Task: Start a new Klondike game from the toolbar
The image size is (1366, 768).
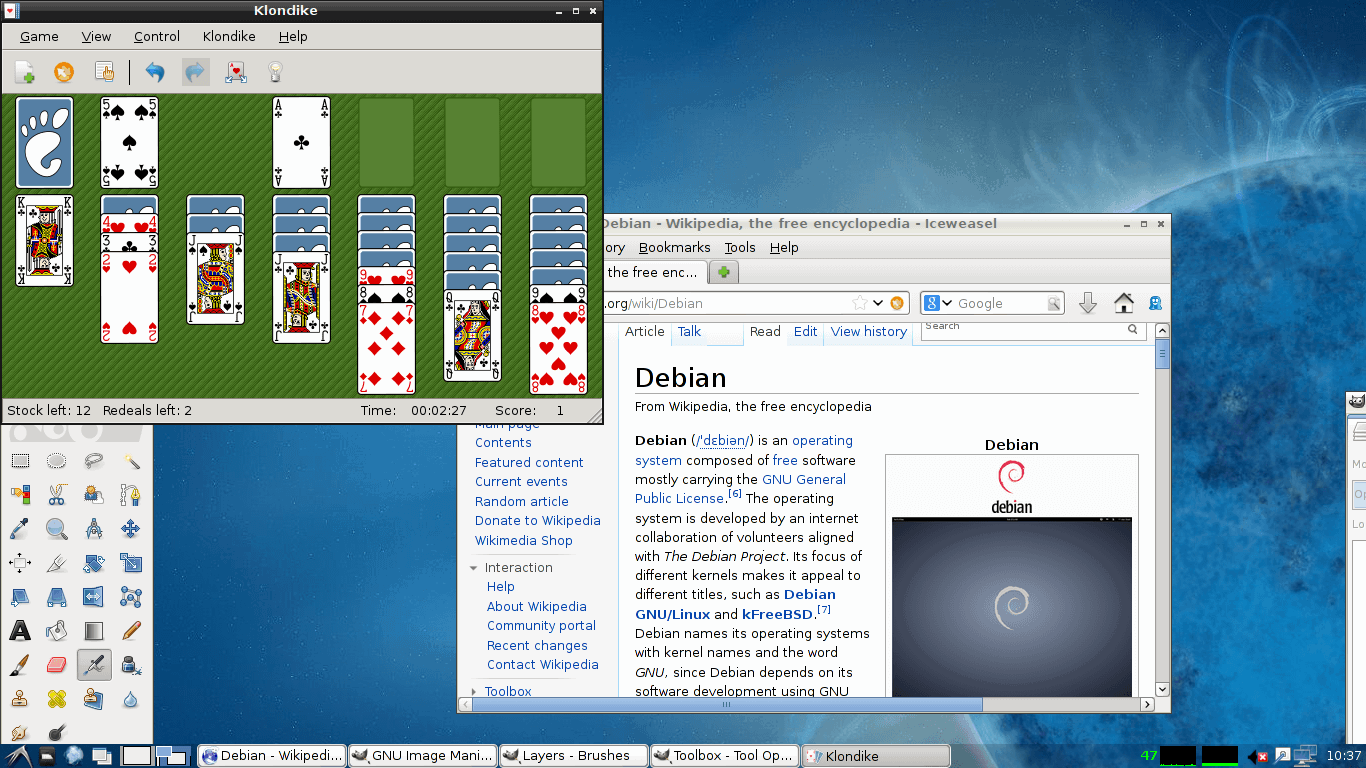Action: point(25,72)
